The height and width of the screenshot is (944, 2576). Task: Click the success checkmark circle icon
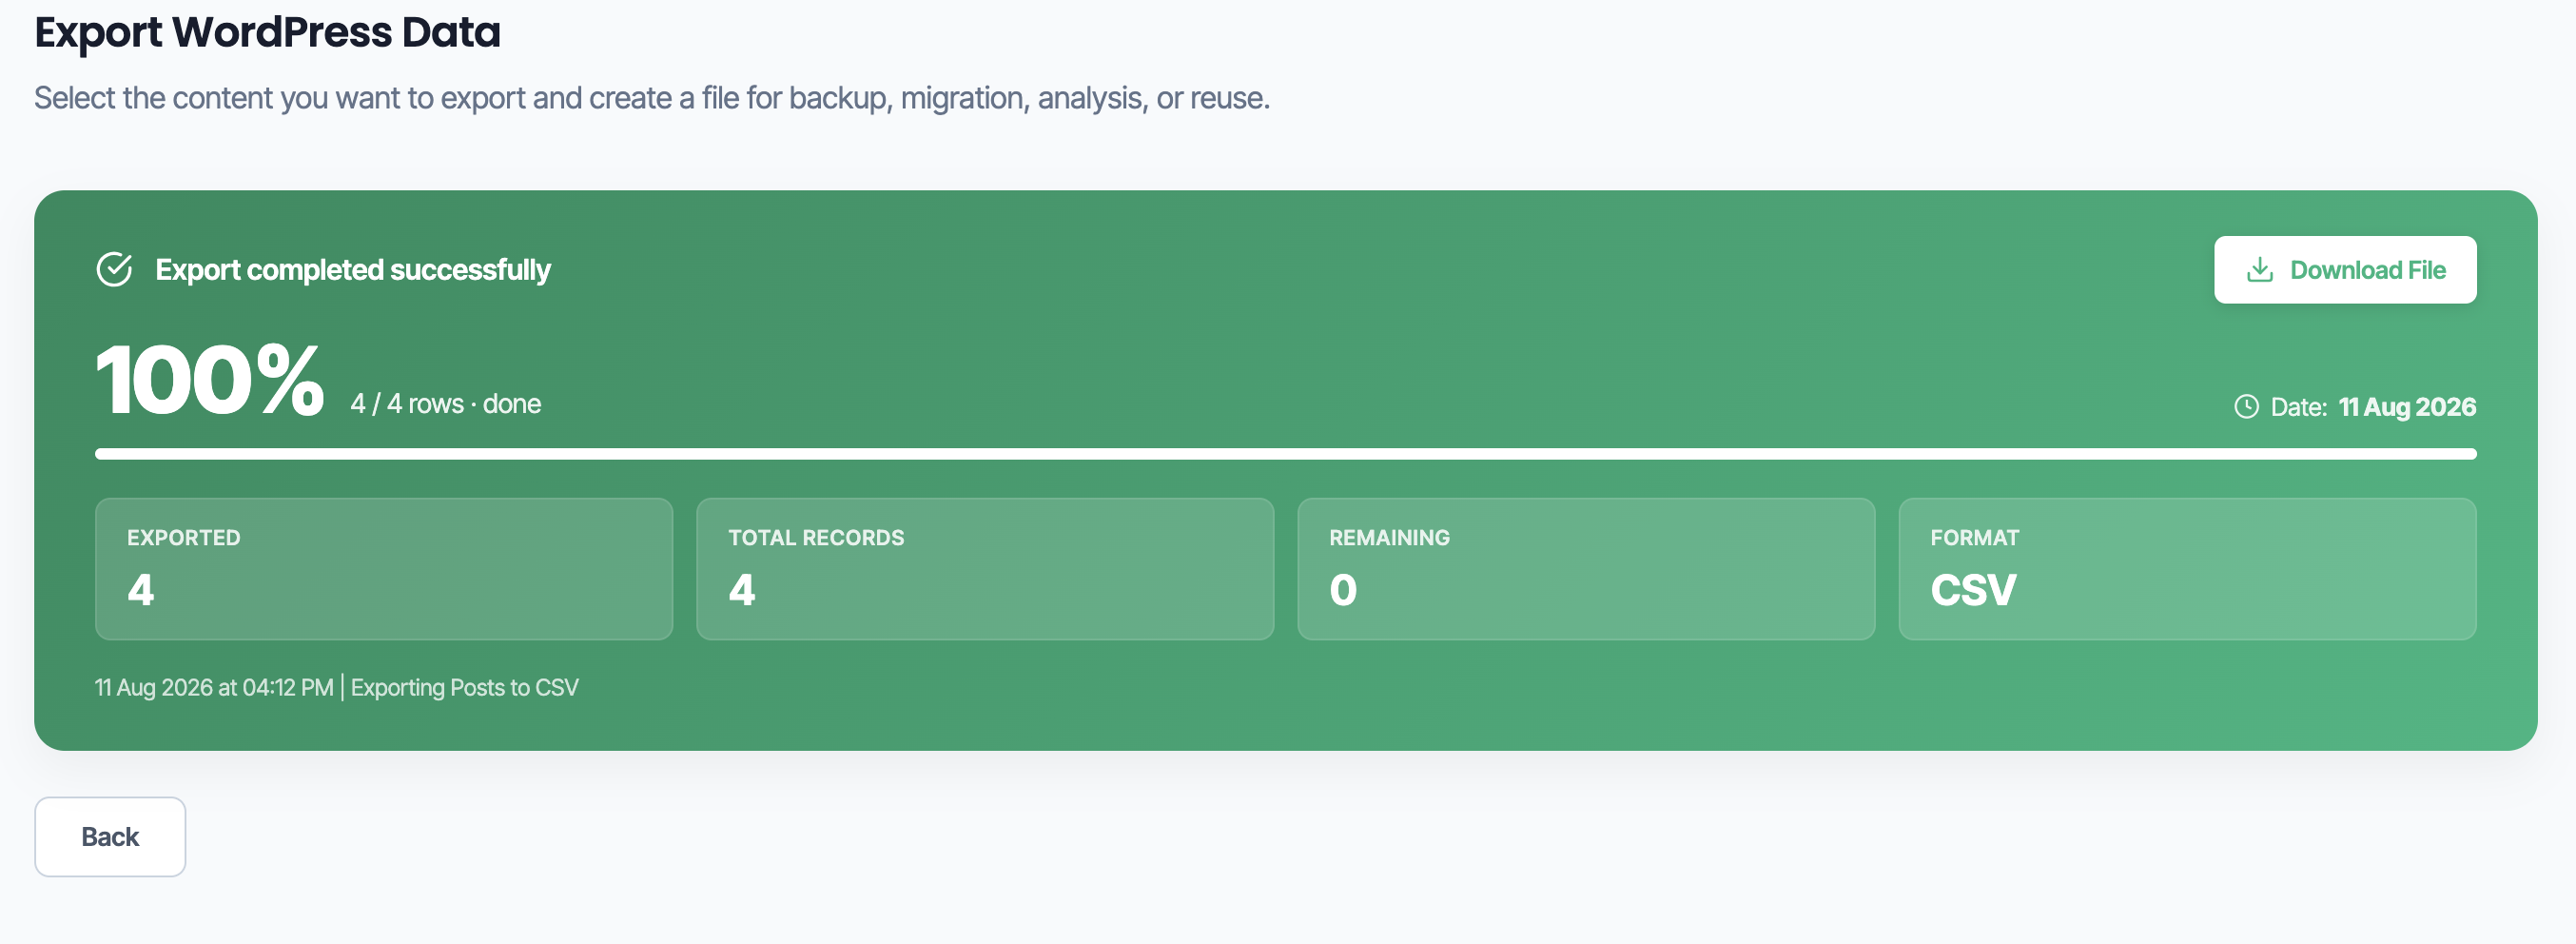(114, 269)
